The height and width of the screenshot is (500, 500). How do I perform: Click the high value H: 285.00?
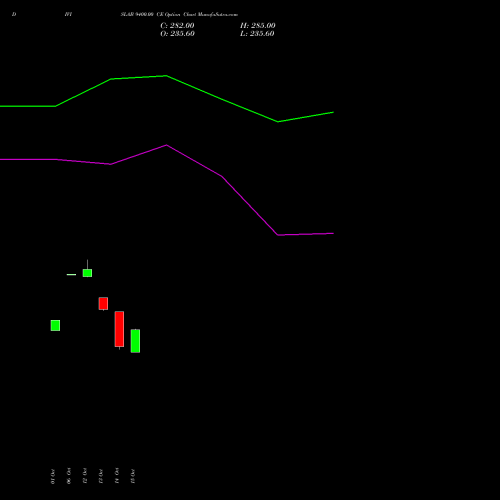point(258,26)
